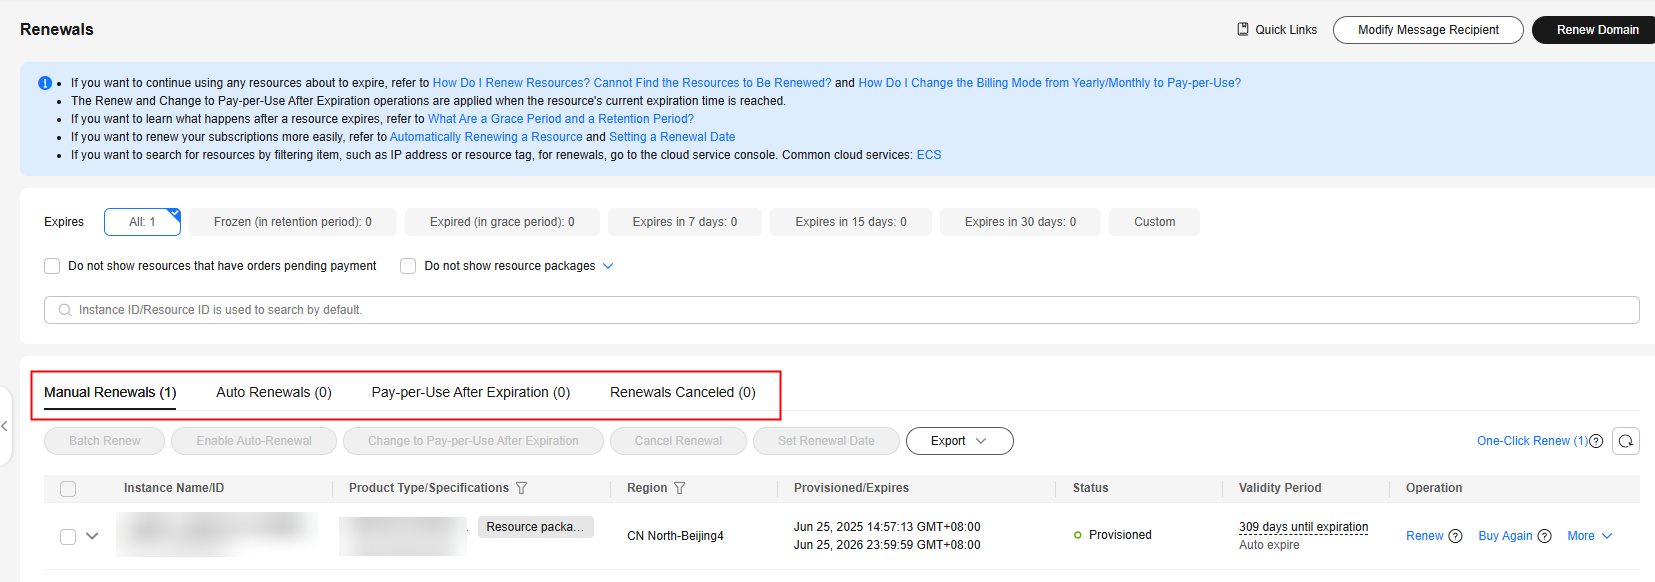Click the Instance ID/Resource ID search field

click(840, 310)
